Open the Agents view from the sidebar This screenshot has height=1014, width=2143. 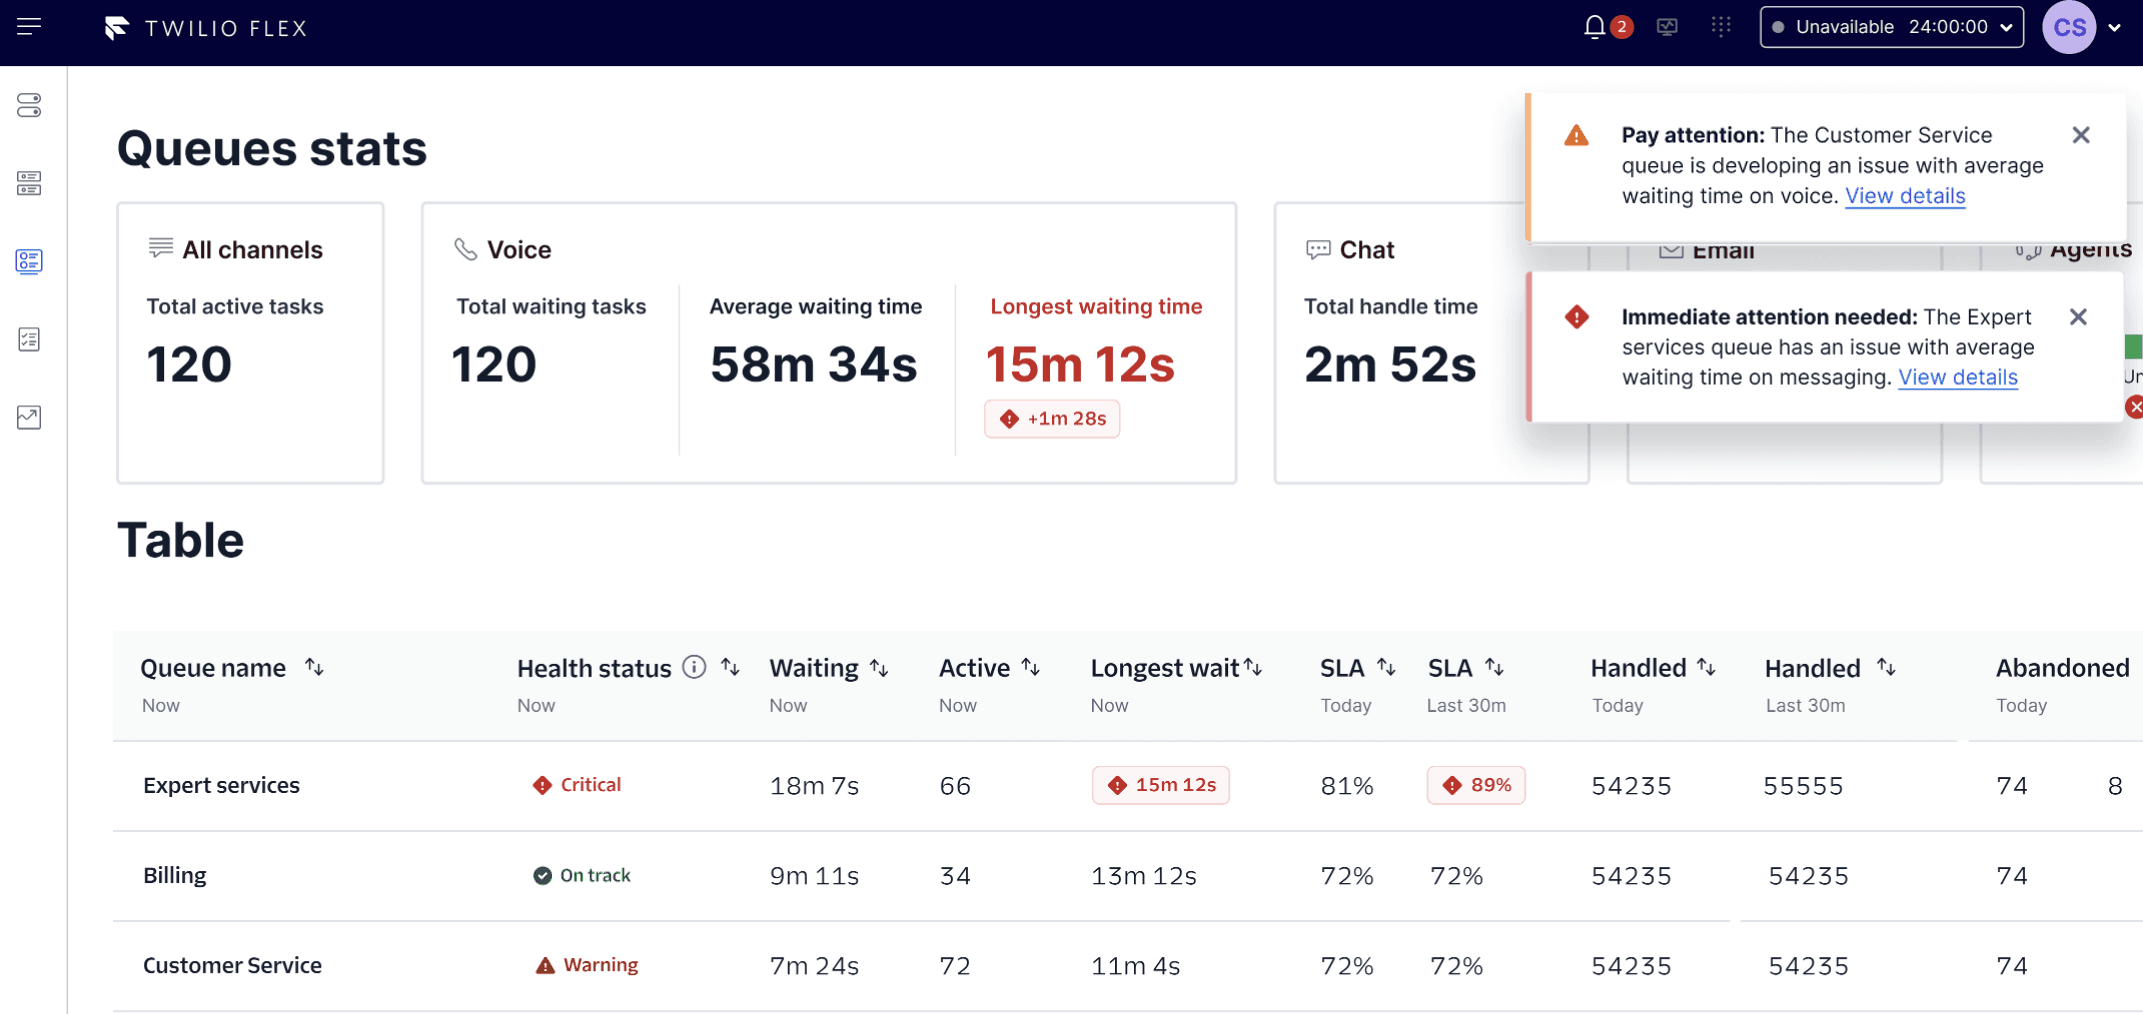click(29, 183)
